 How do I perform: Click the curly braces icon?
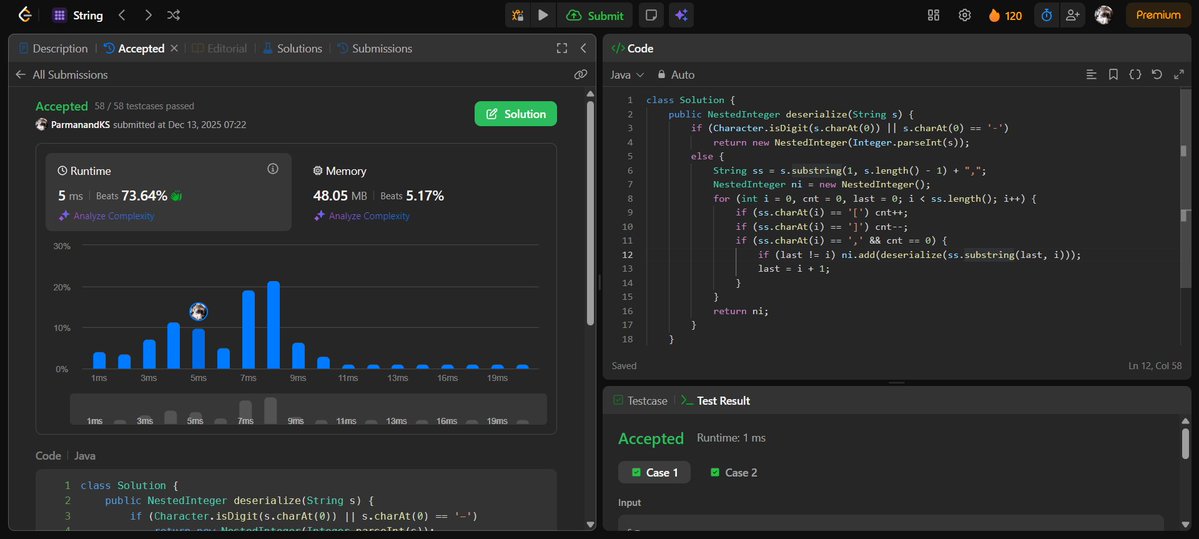(1136, 75)
